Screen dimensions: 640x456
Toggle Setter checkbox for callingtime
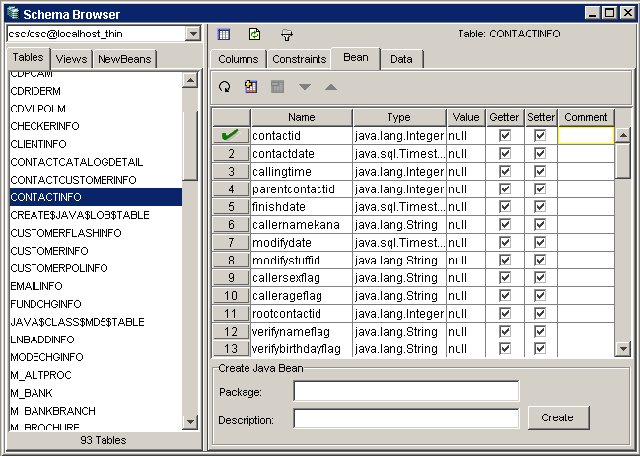point(540,171)
